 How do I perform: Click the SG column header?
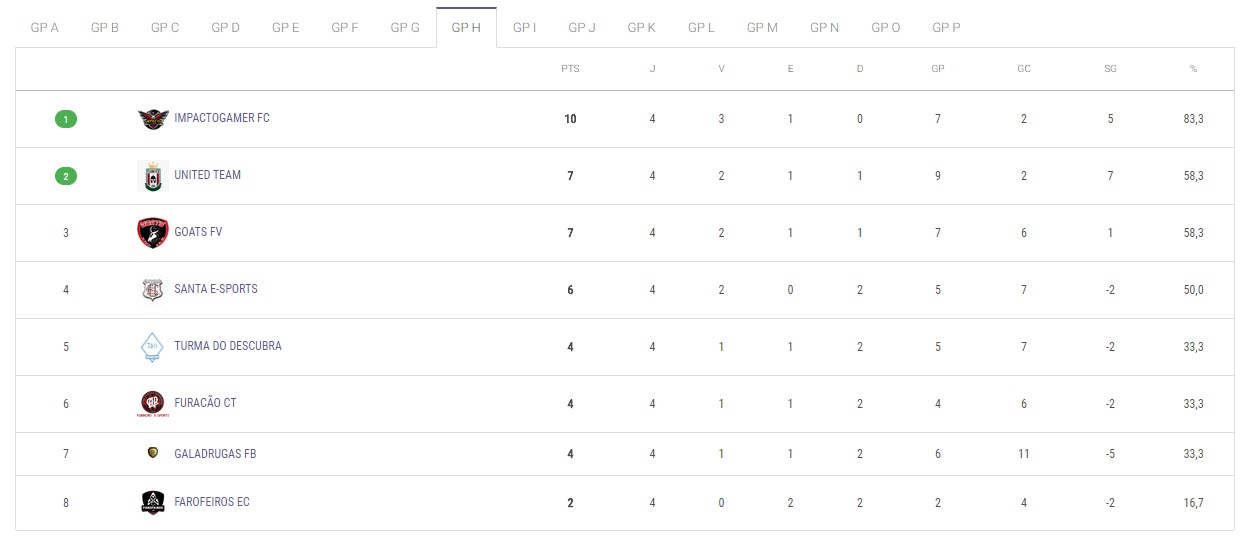tap(1110, 69)
